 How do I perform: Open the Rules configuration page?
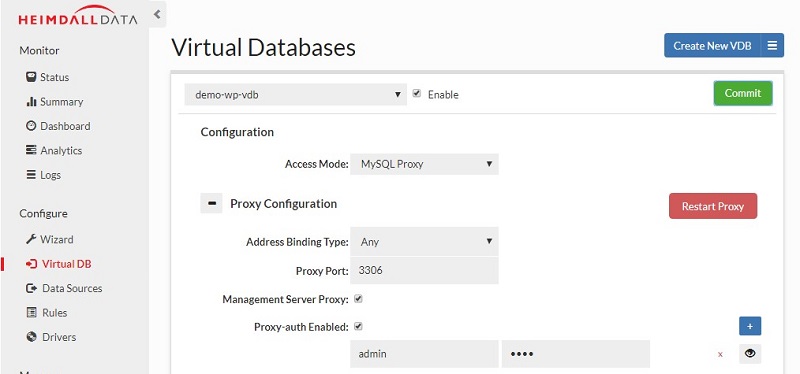click(x=46, y=313)
